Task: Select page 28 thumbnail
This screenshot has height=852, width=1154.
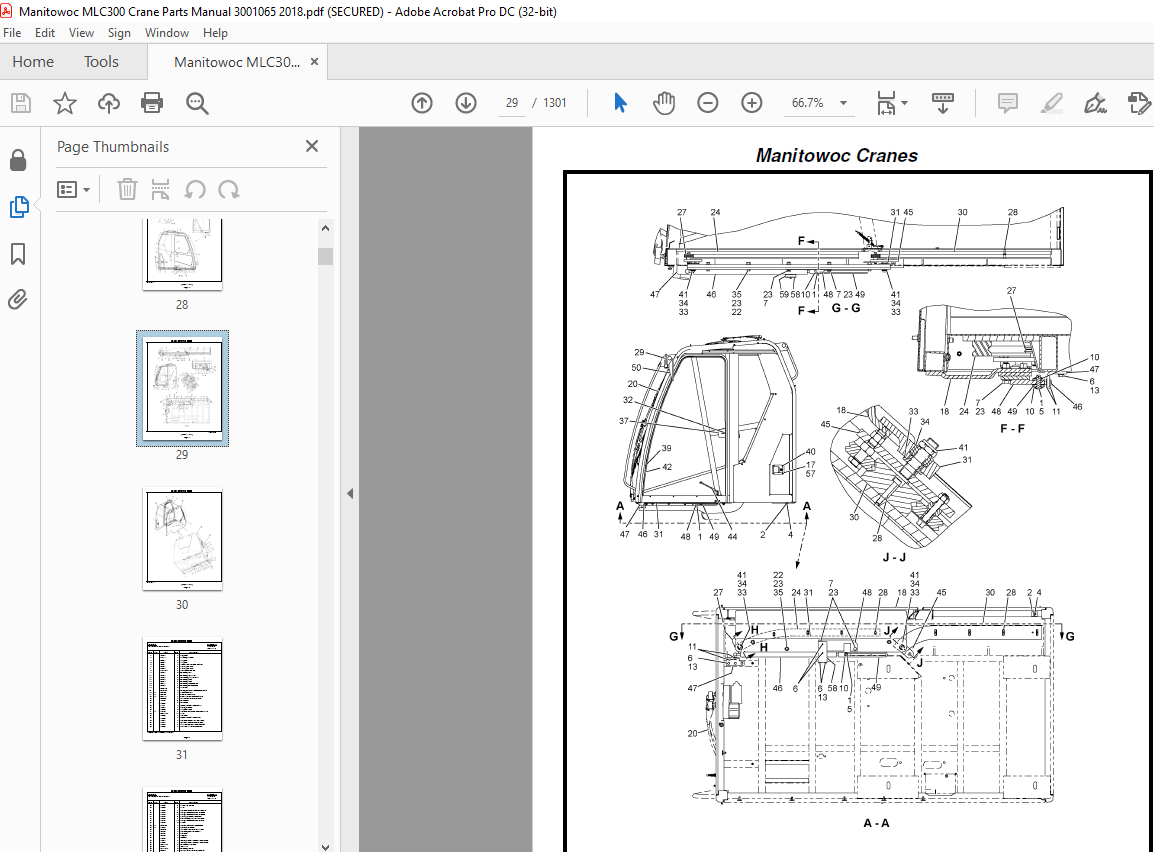Action: coord(183,254)
